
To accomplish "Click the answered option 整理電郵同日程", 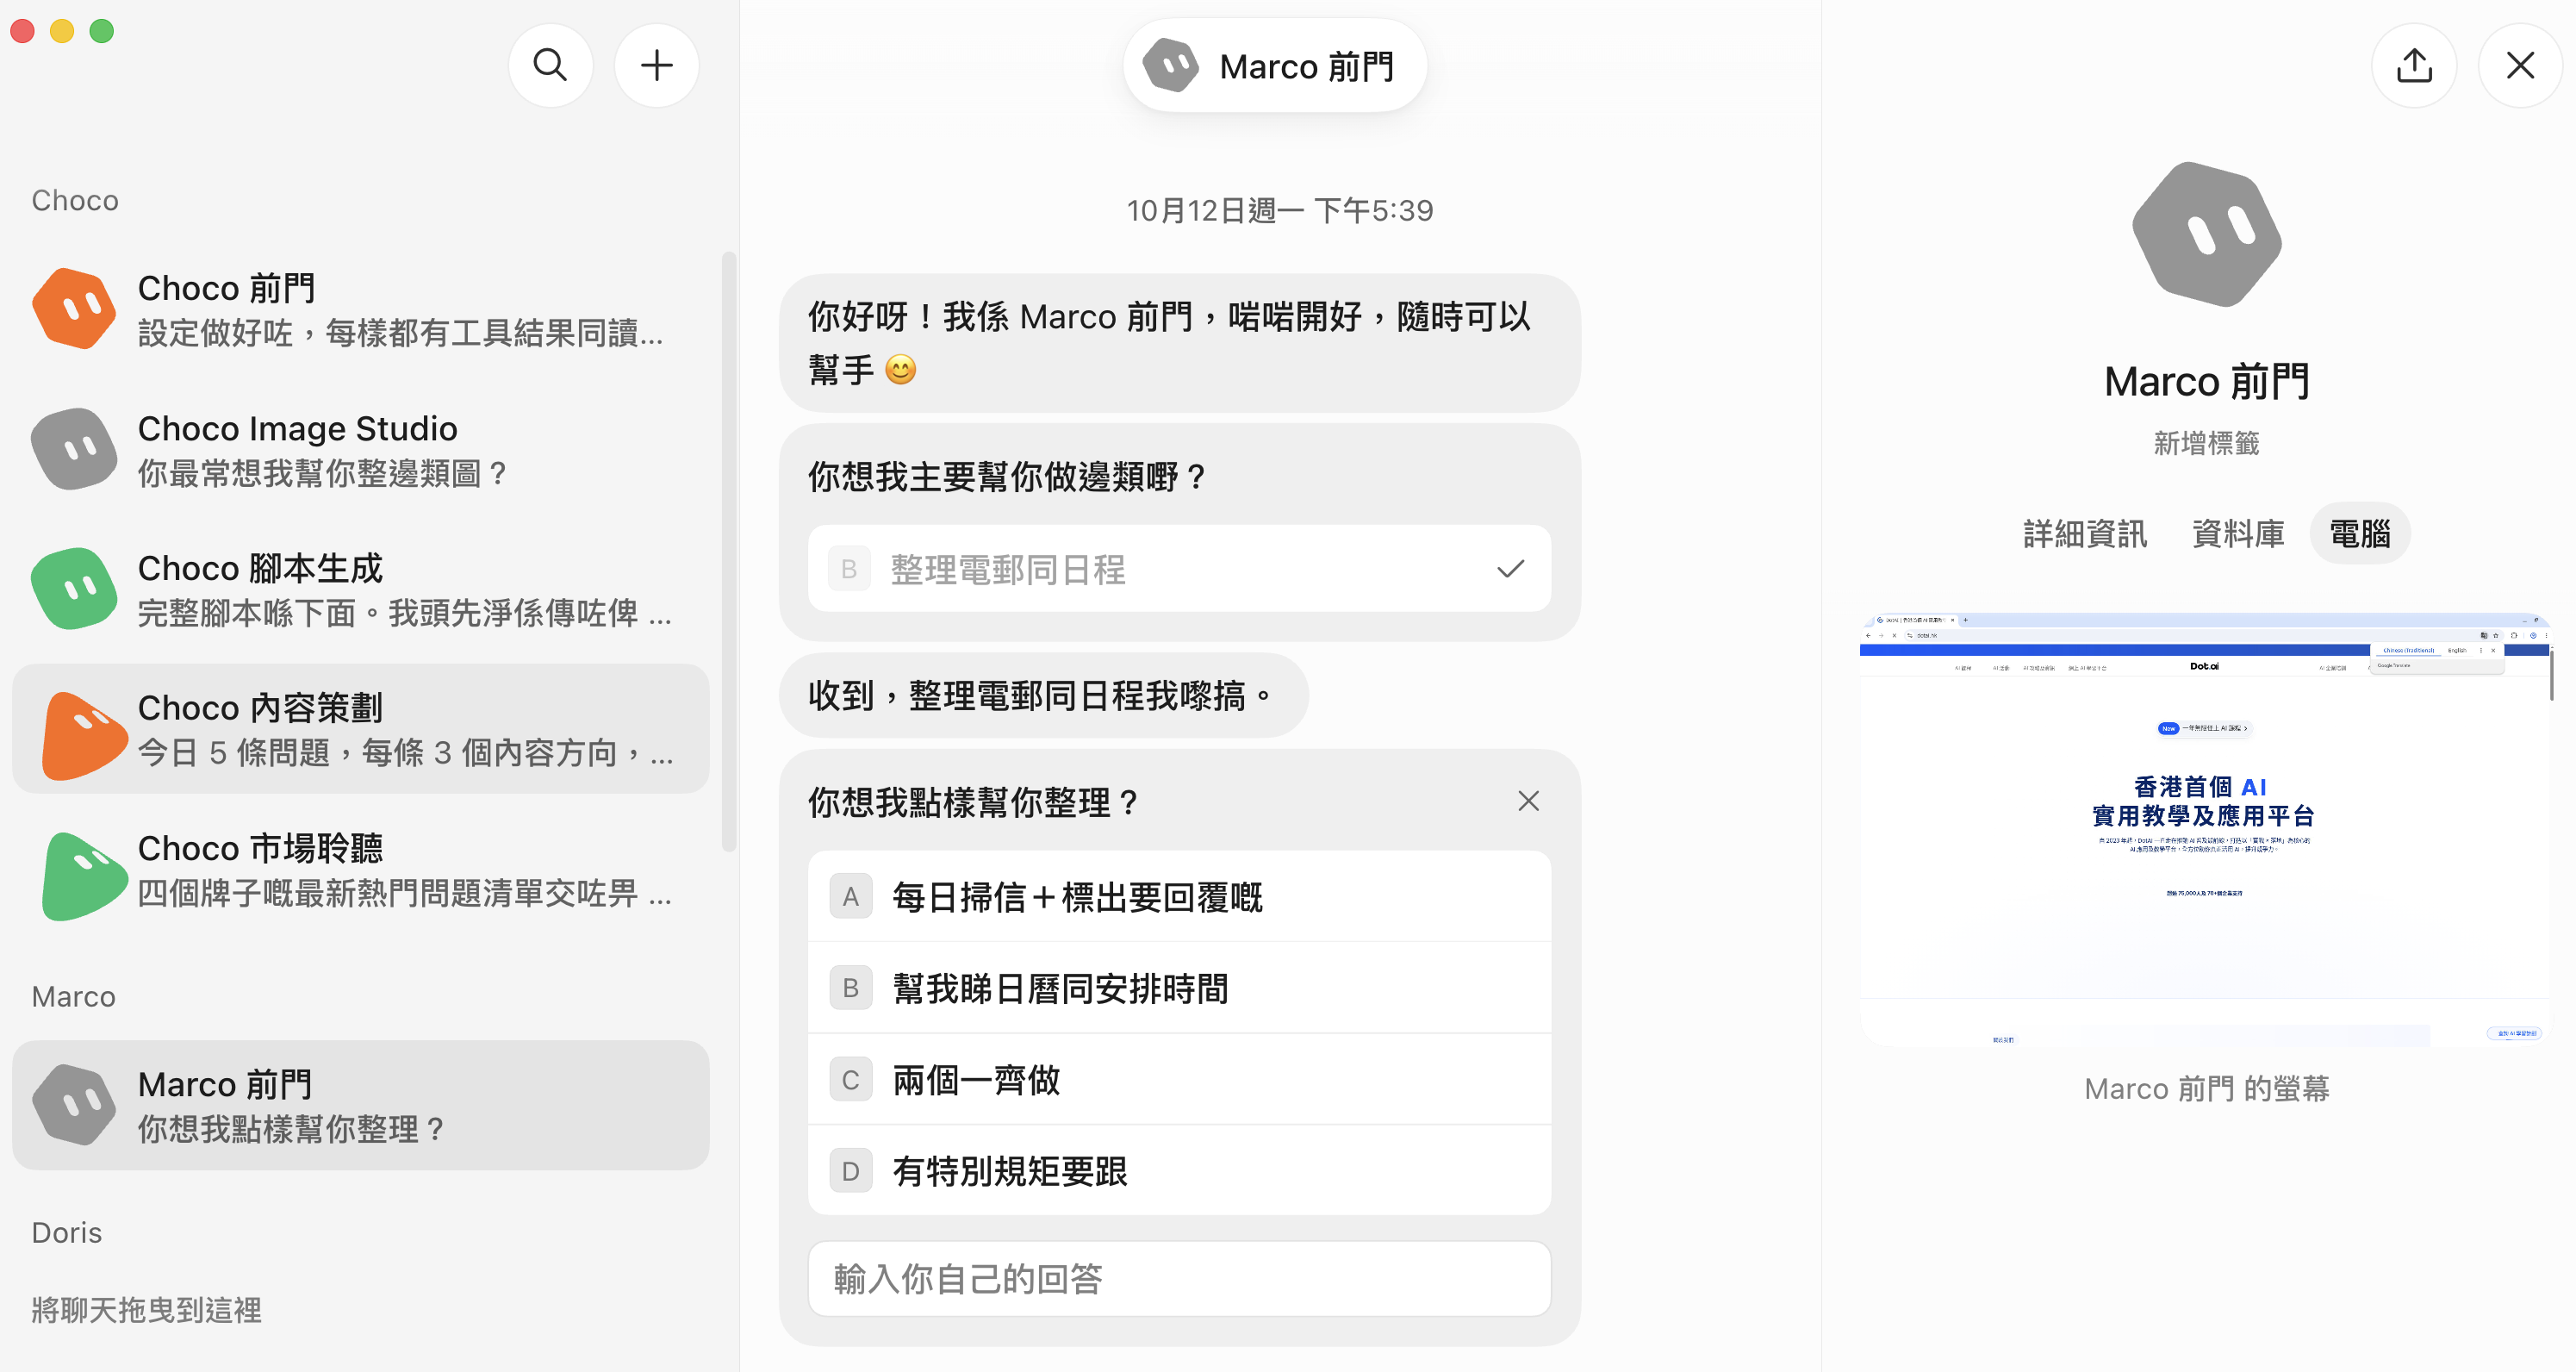I will pyautogui.click(x=1179, y=568).
